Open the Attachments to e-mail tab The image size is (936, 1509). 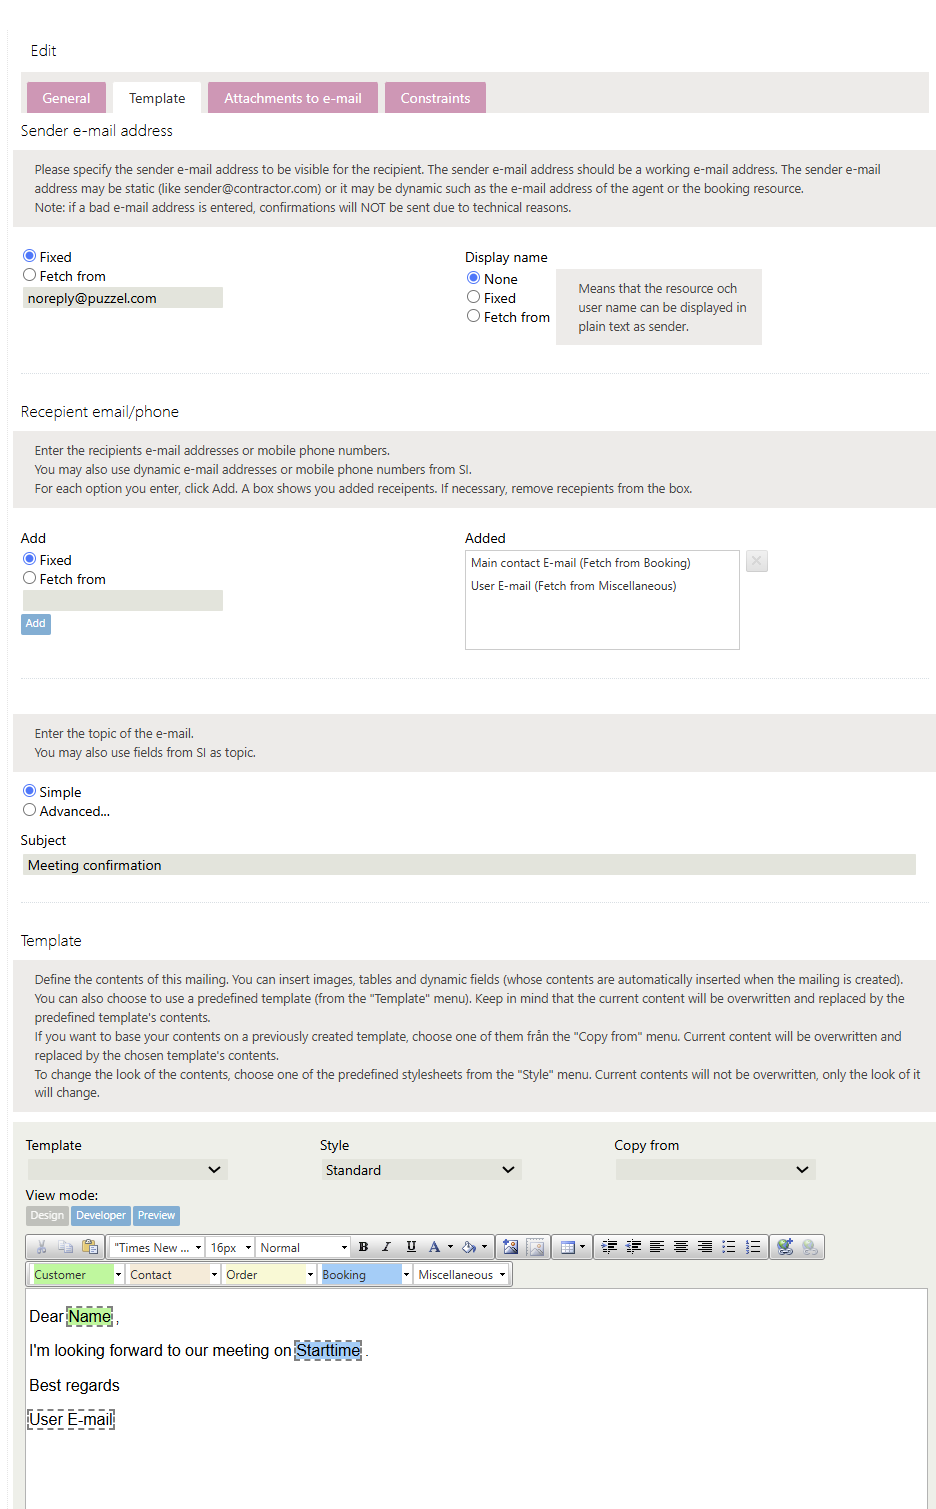click(293, 98)
